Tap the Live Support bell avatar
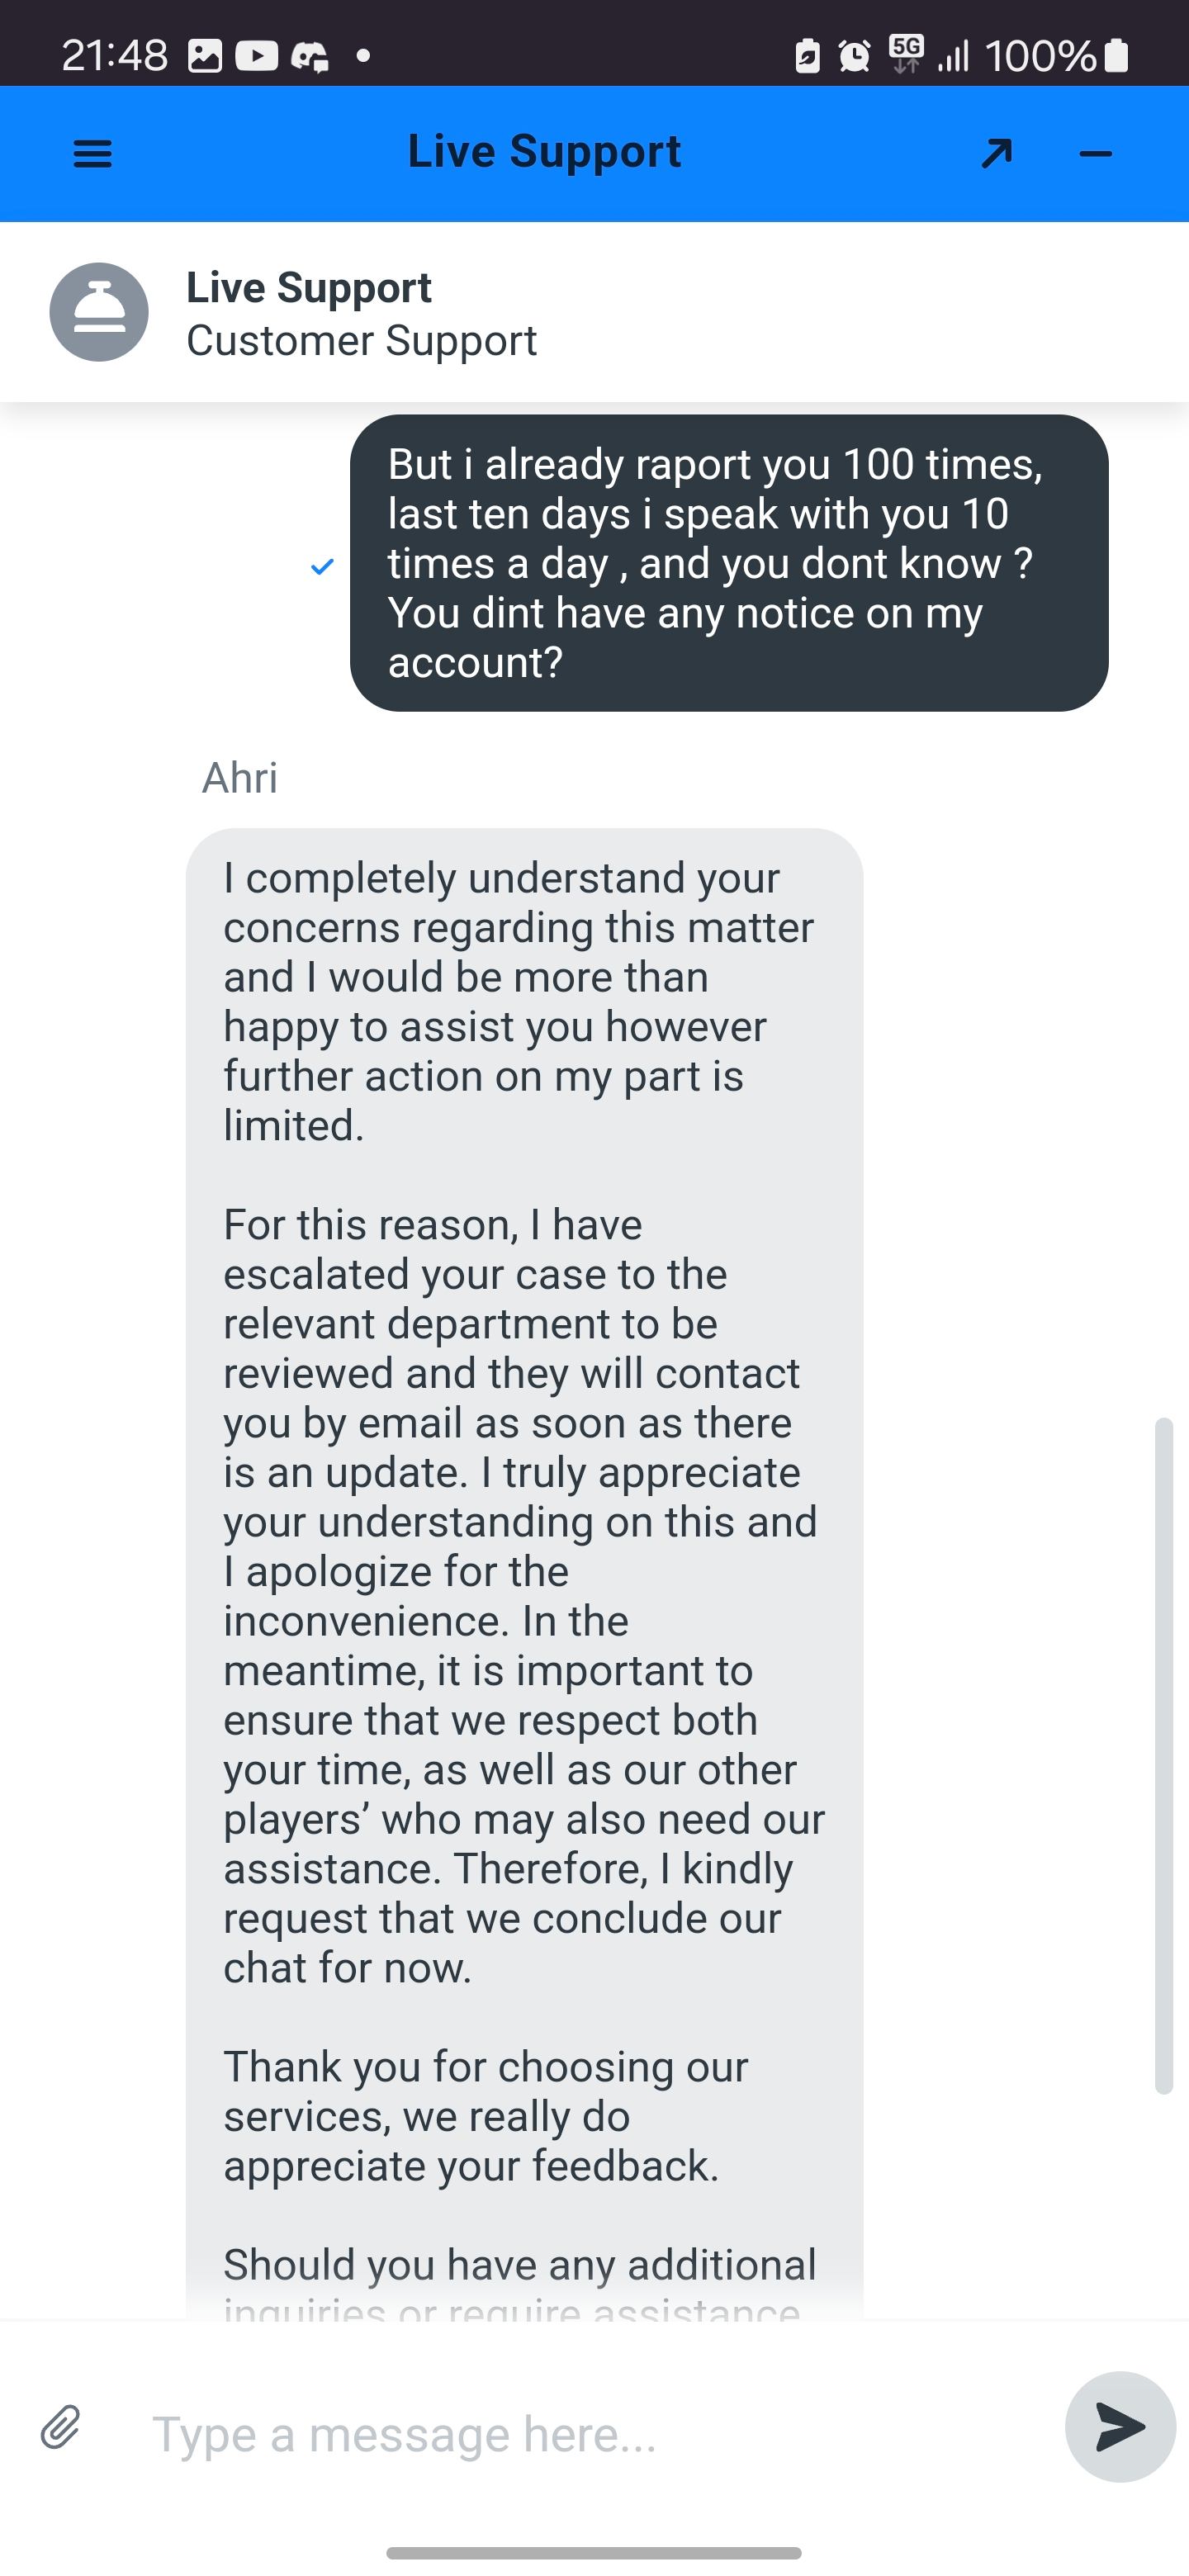Image resolution: width=1189 pixels, height=2576 pixels. (x=99, y=312)
